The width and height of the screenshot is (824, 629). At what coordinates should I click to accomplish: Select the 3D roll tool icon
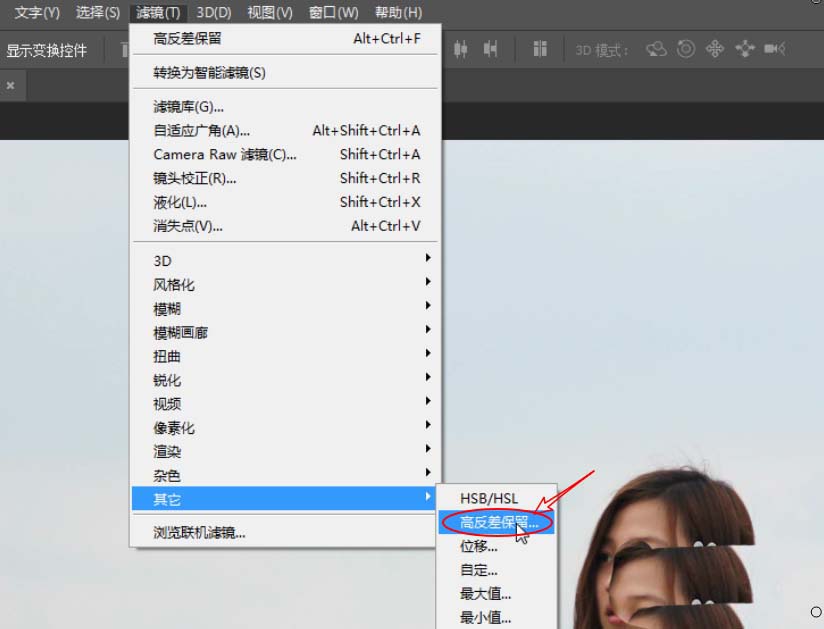684,48
